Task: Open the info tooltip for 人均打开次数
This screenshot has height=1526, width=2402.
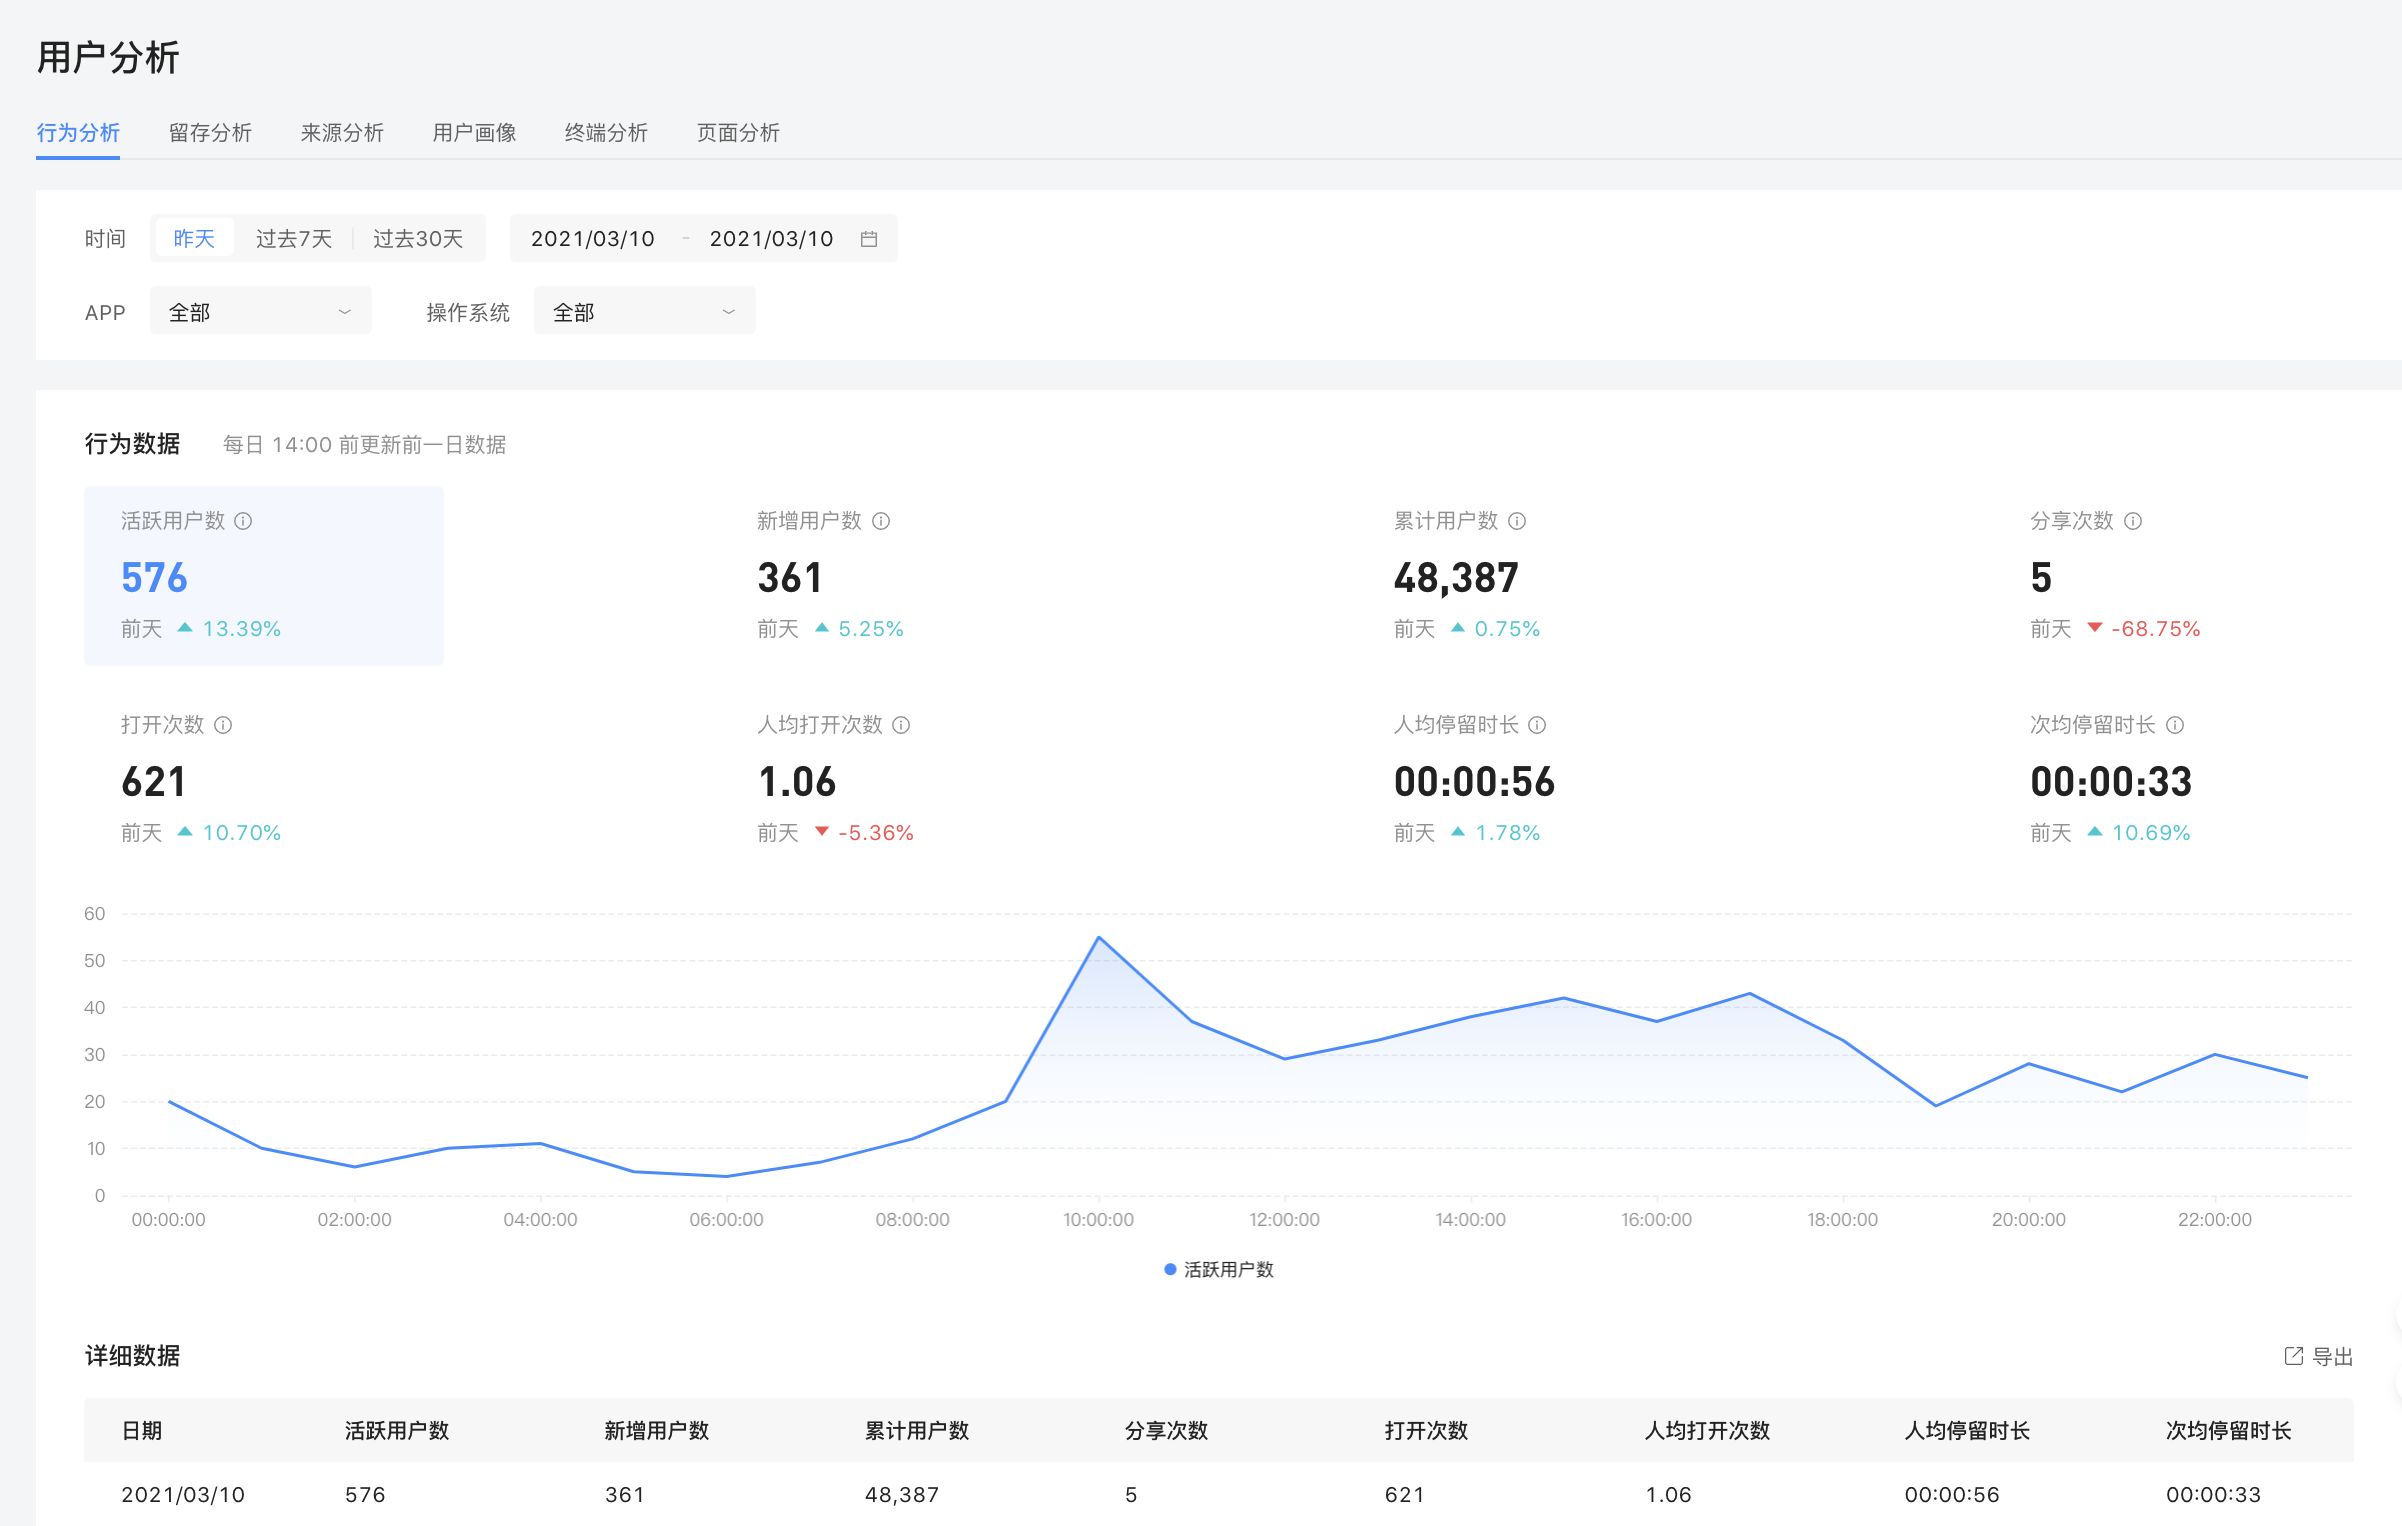Action: pos(901,725)
